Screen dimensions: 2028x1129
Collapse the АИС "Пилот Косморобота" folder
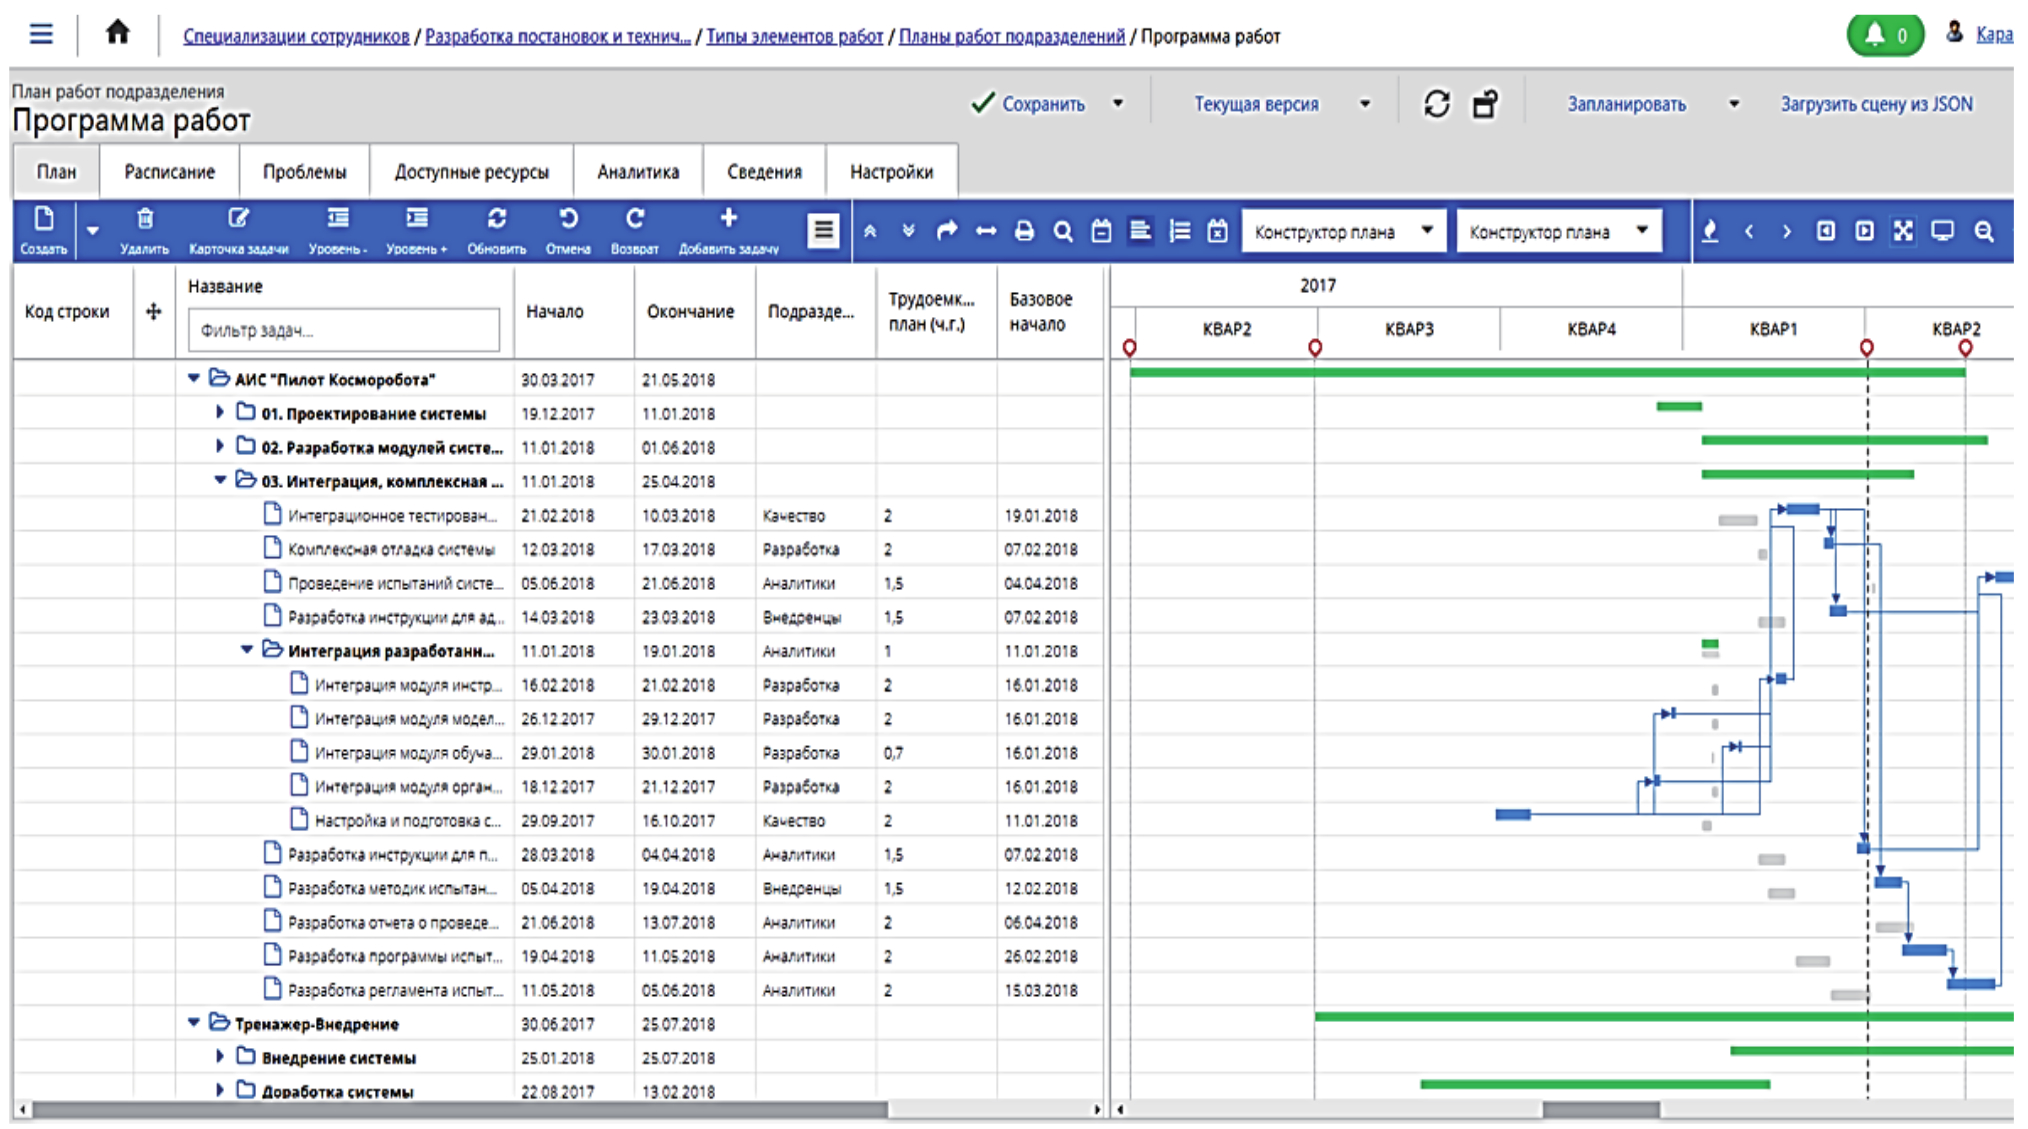coord(194,379)
